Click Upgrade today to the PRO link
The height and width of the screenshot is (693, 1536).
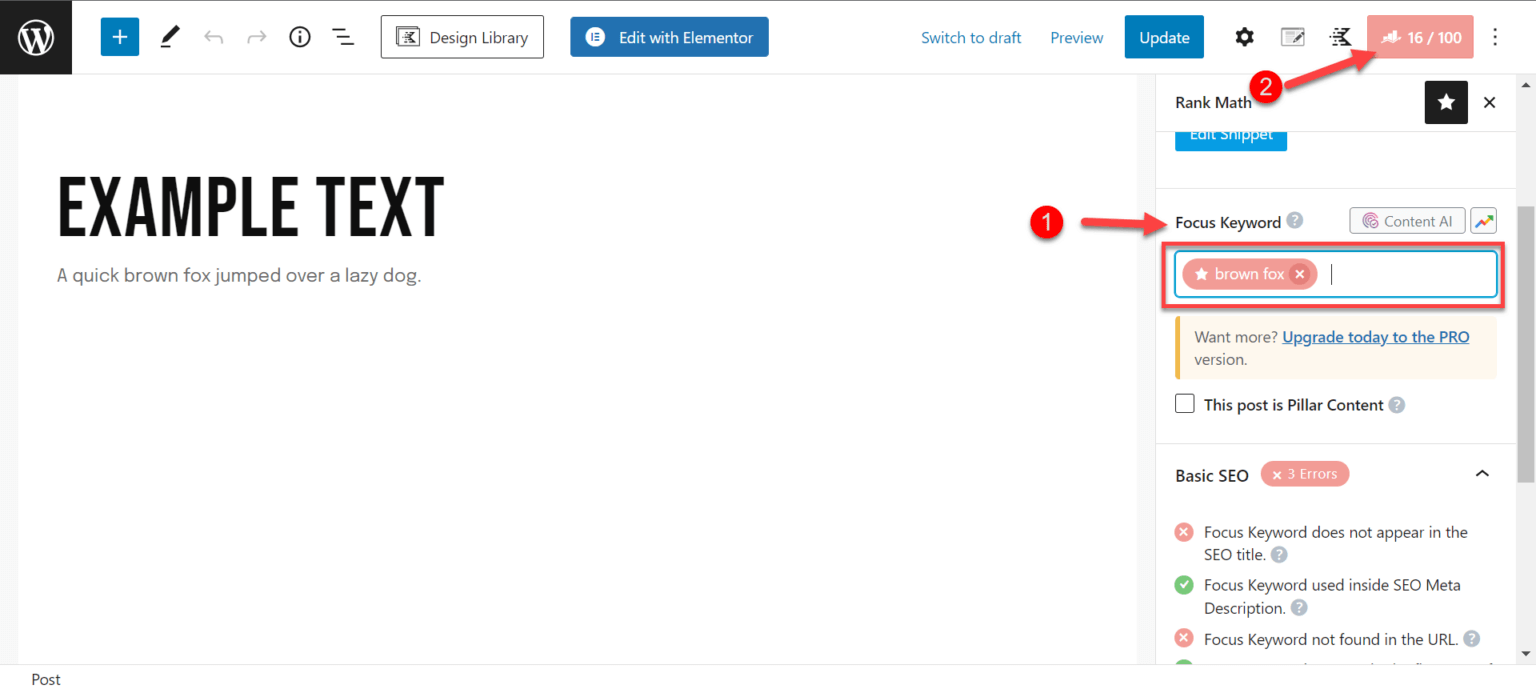pos(1376,337)
